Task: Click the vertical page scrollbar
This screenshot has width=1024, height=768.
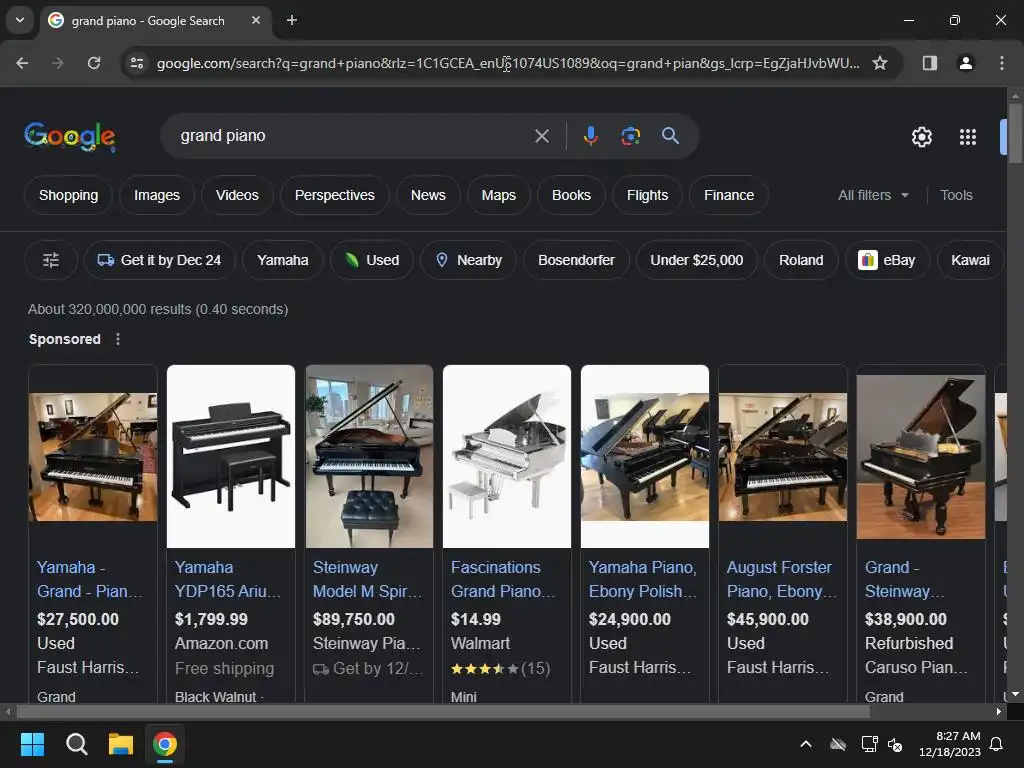Action: click(x=1015, y=134)
